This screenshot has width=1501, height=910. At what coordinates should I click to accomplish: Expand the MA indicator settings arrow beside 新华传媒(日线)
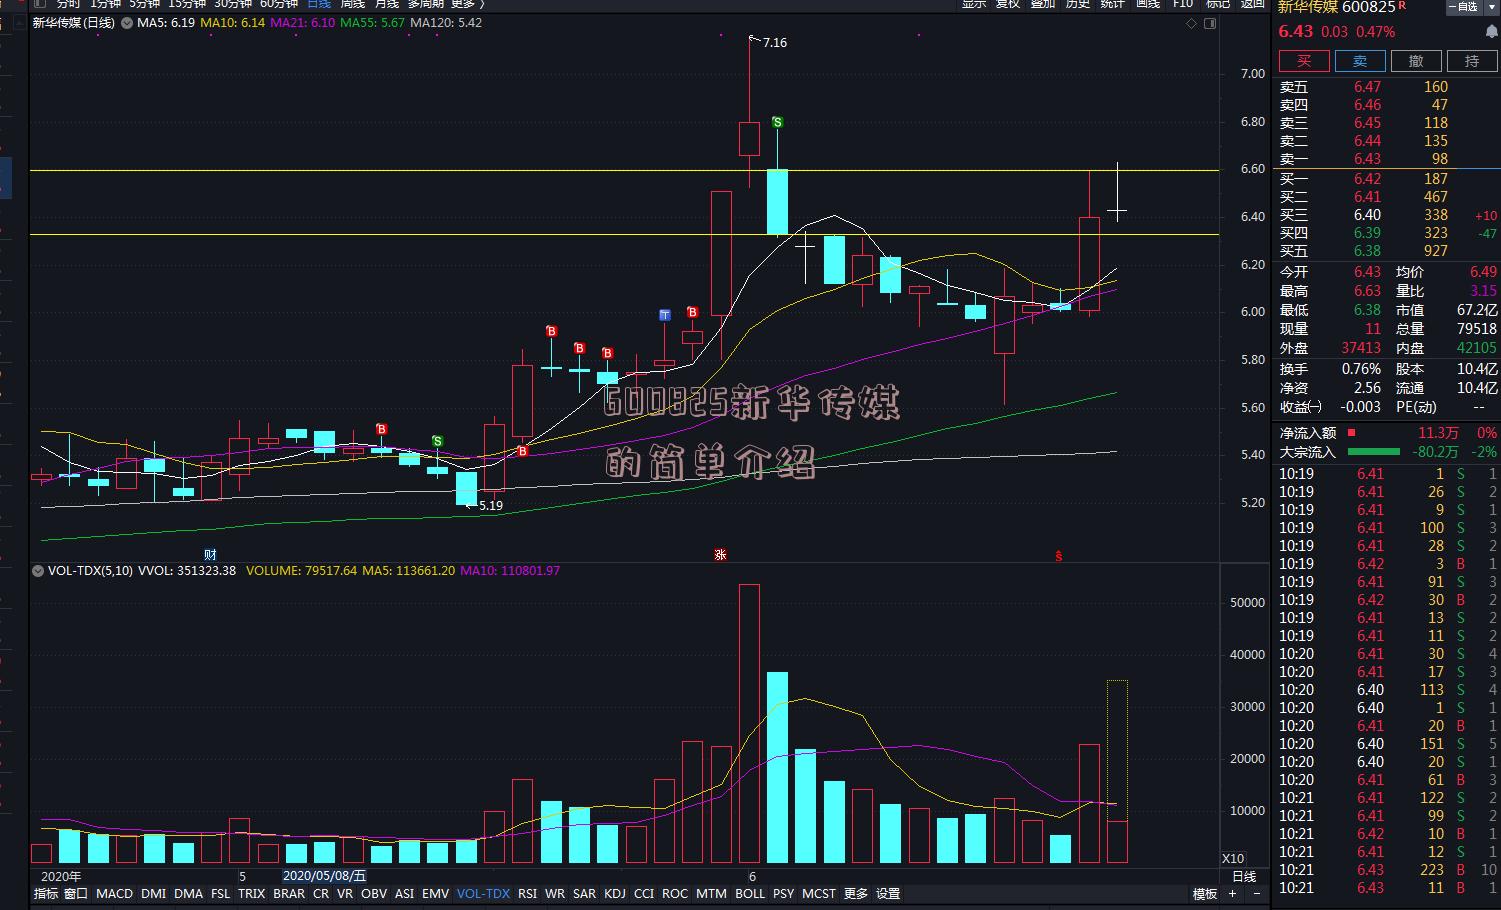point(127,23)
